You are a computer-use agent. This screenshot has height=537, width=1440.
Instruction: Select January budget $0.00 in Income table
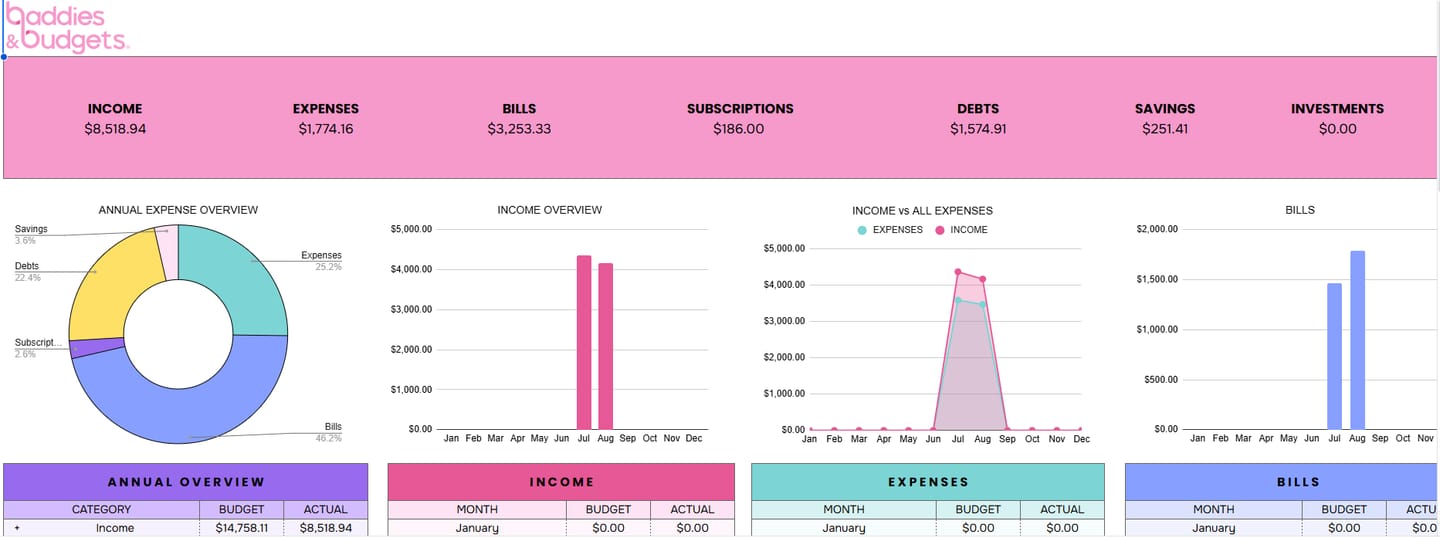pyautogui.click(x=608, y=528)
